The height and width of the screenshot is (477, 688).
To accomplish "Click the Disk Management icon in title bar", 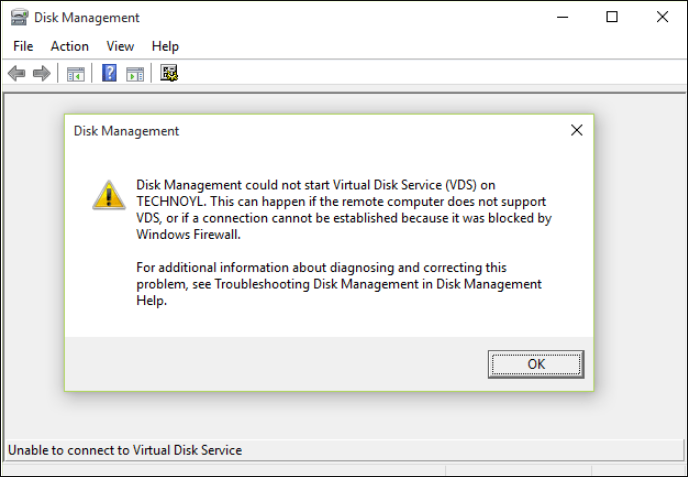I will tap(19, 17).
